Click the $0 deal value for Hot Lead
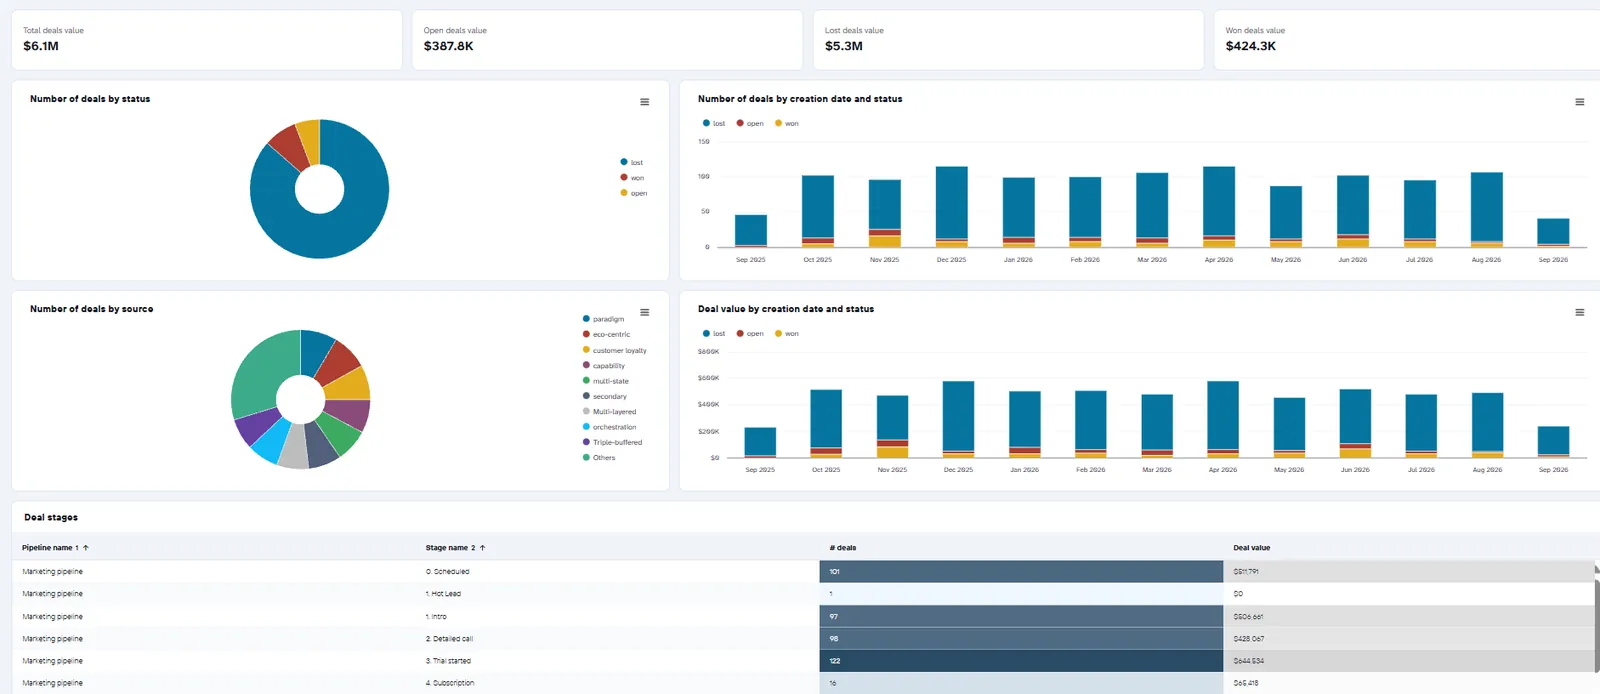This screenshot has width=1600, height=694. [x=1408, y=594]
